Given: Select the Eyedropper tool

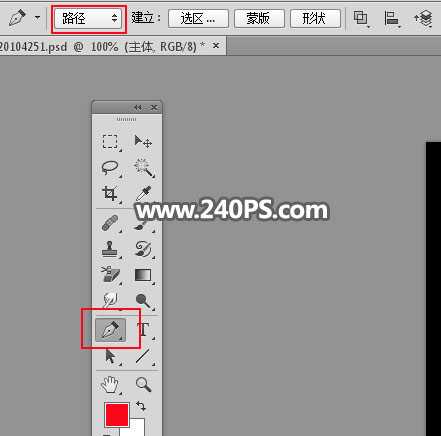Looking at the screenshot, I should click(x=144, y=193).
